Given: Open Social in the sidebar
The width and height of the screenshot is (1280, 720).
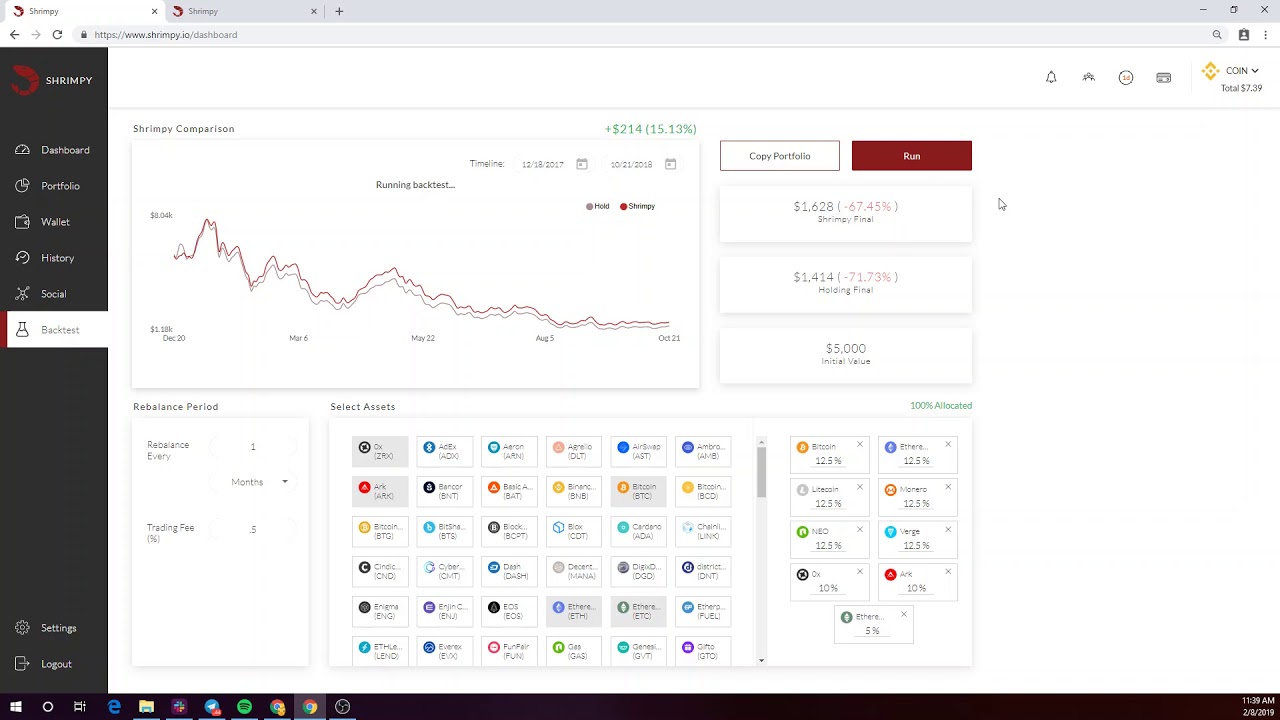Looking at the screenshot, I should (54, 294).
